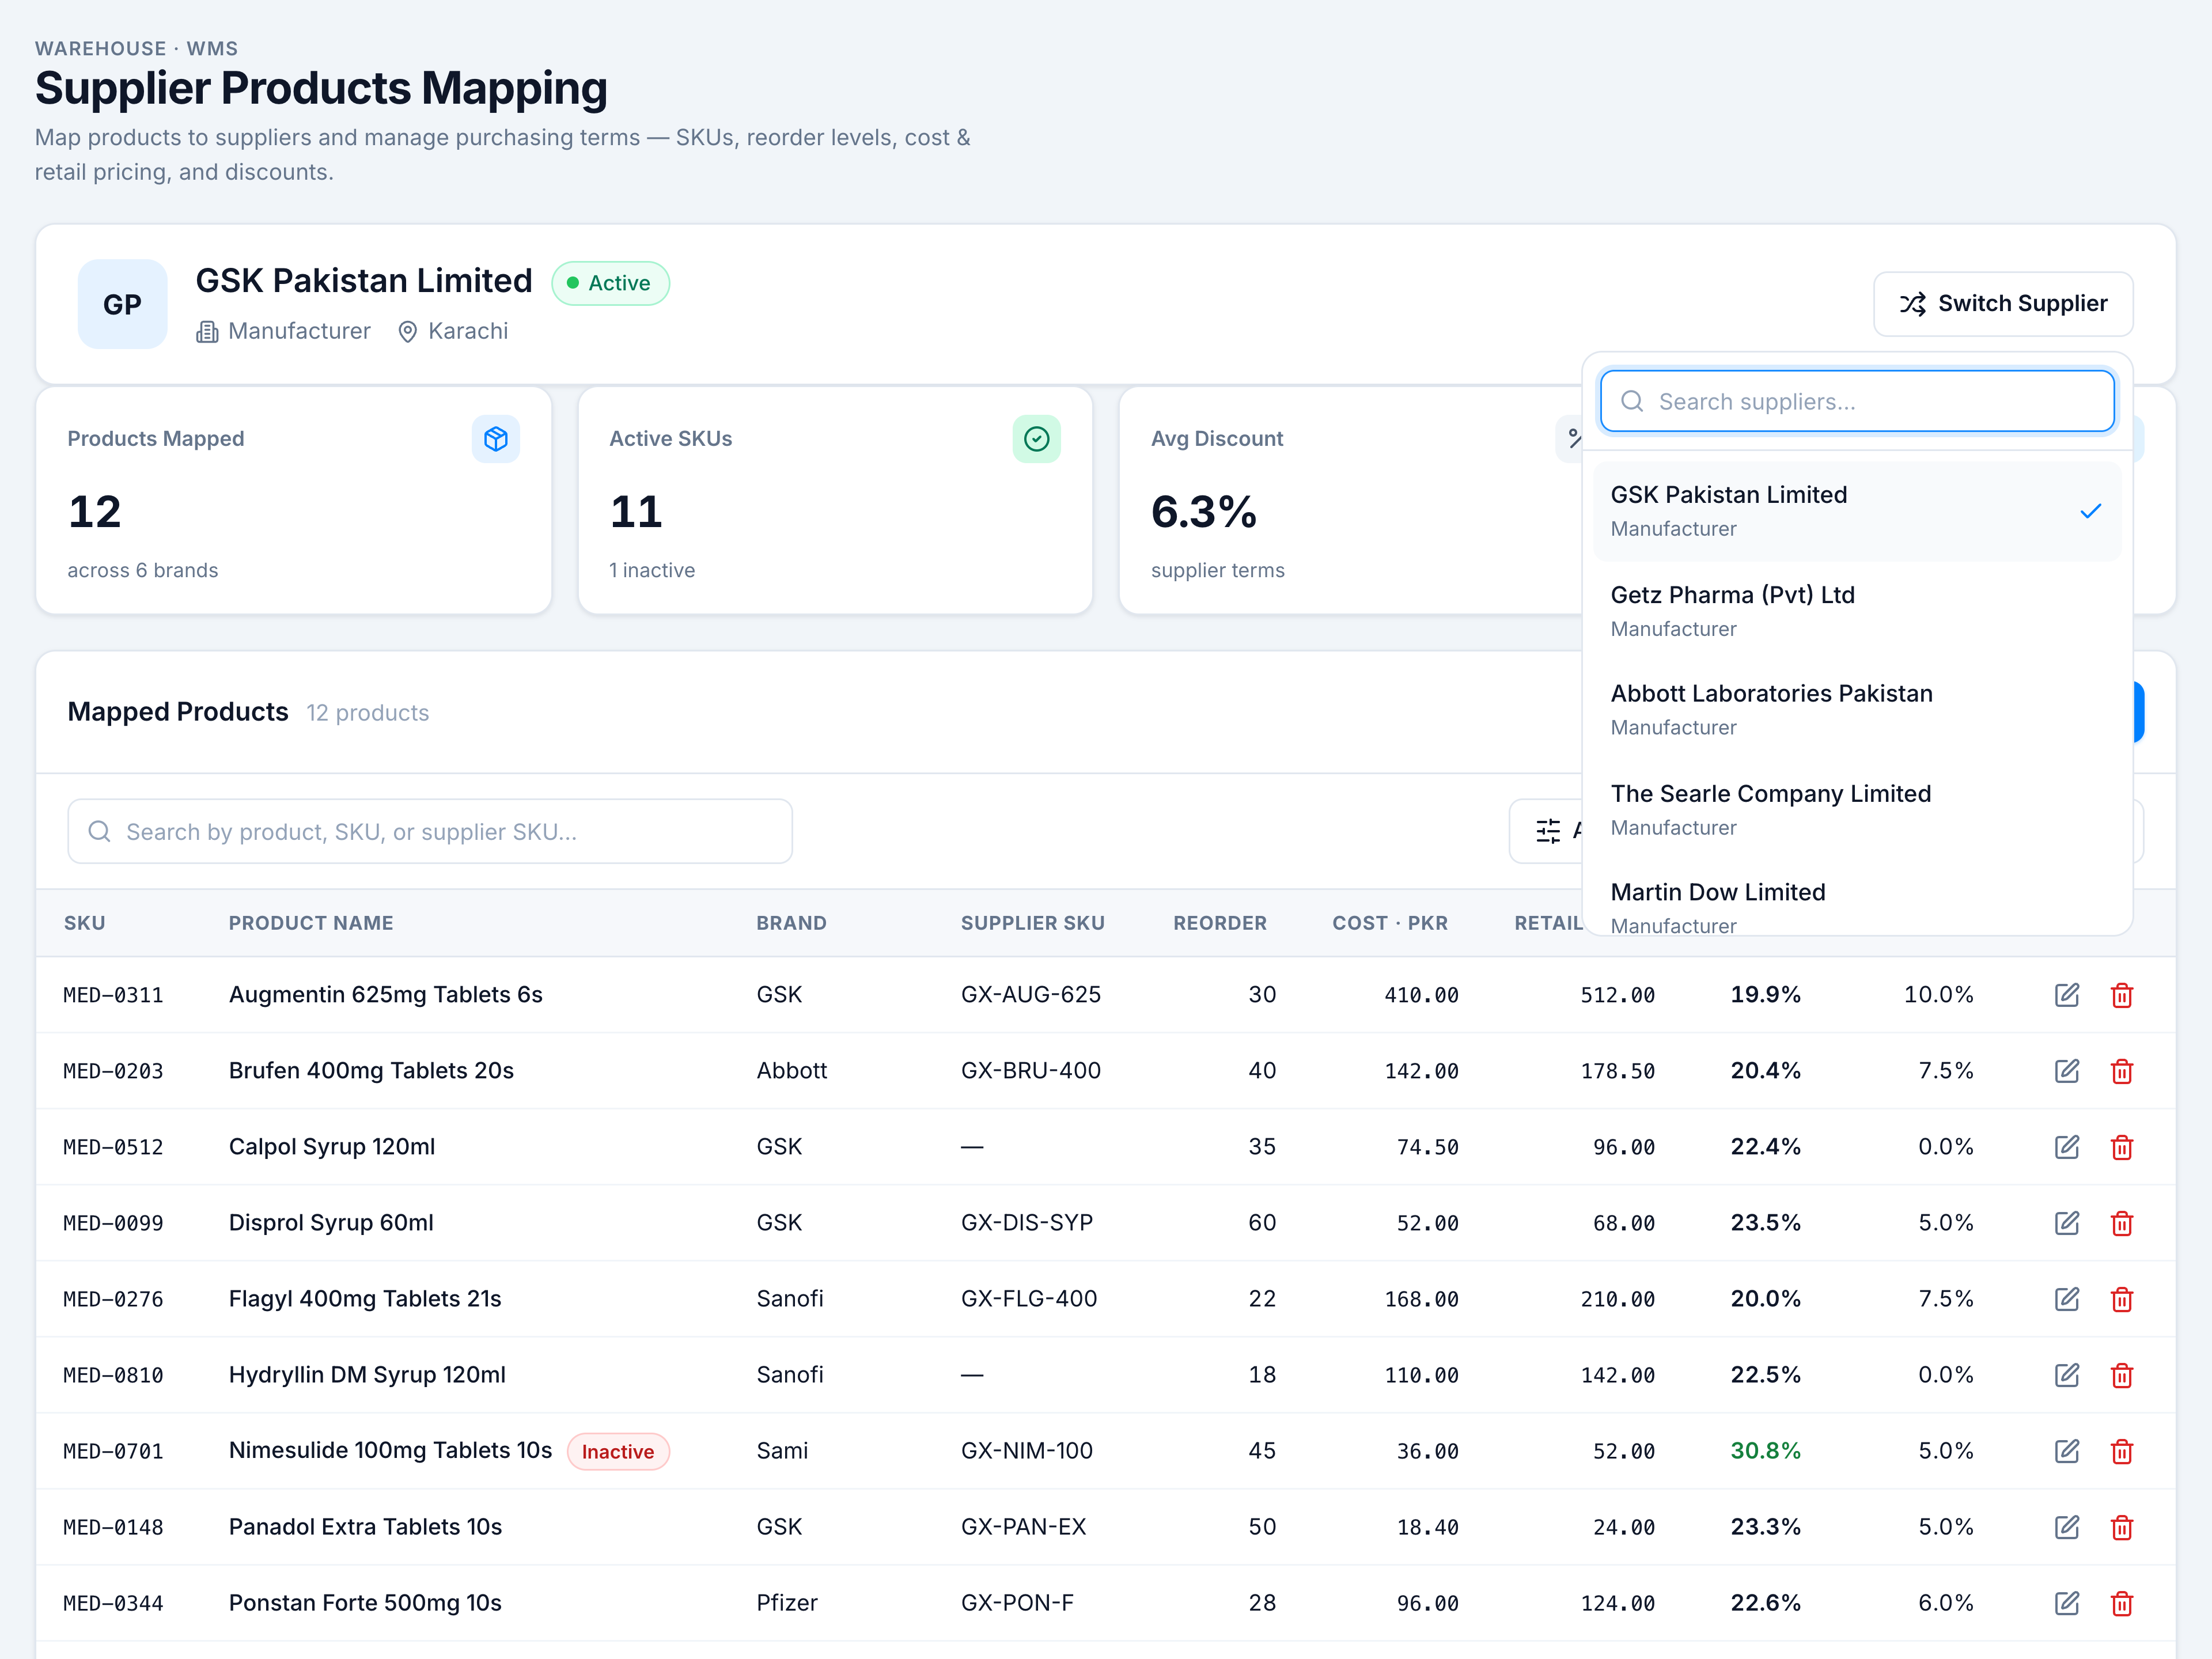The width and height of the screenshot is (2212, 1659).
Task: Sort by Cost · PKR column header
Action: click(1390, 923)
